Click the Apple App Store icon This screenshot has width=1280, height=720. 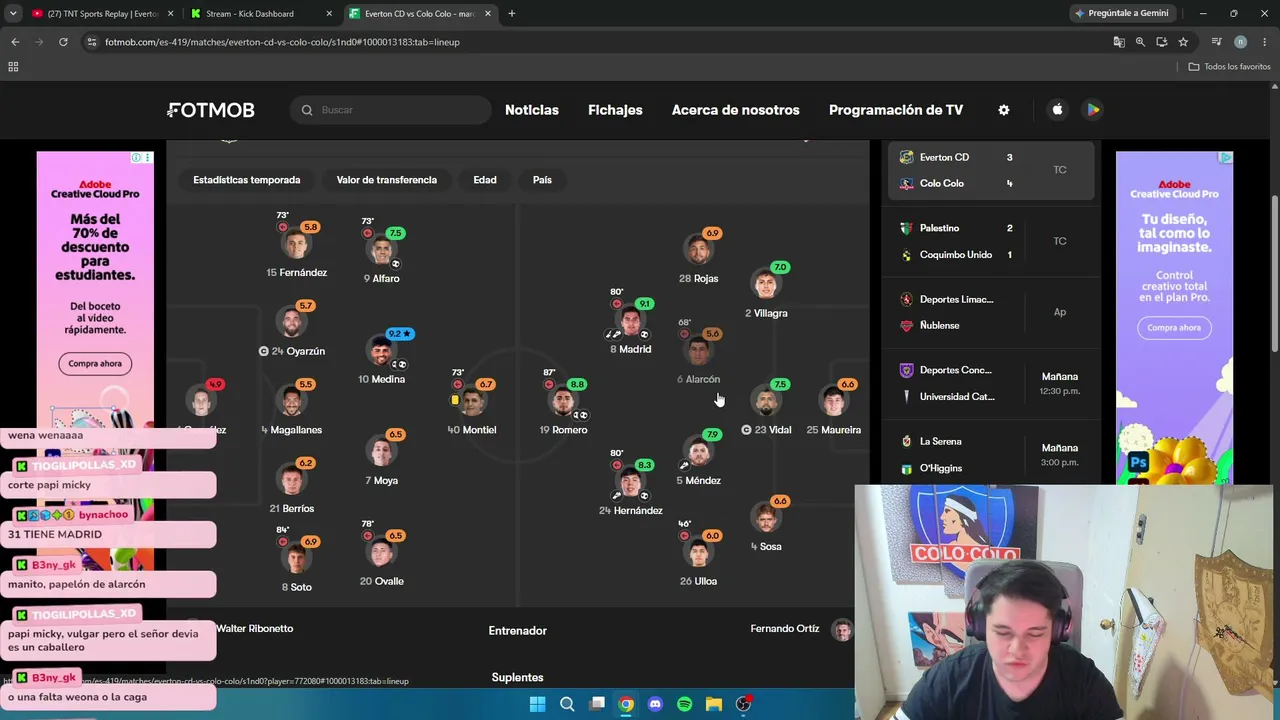(x=1057, y=110)
